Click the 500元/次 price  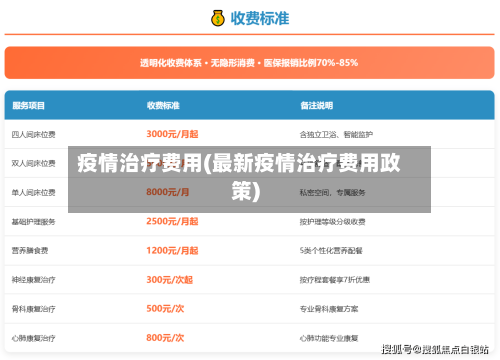click(165, 309)
